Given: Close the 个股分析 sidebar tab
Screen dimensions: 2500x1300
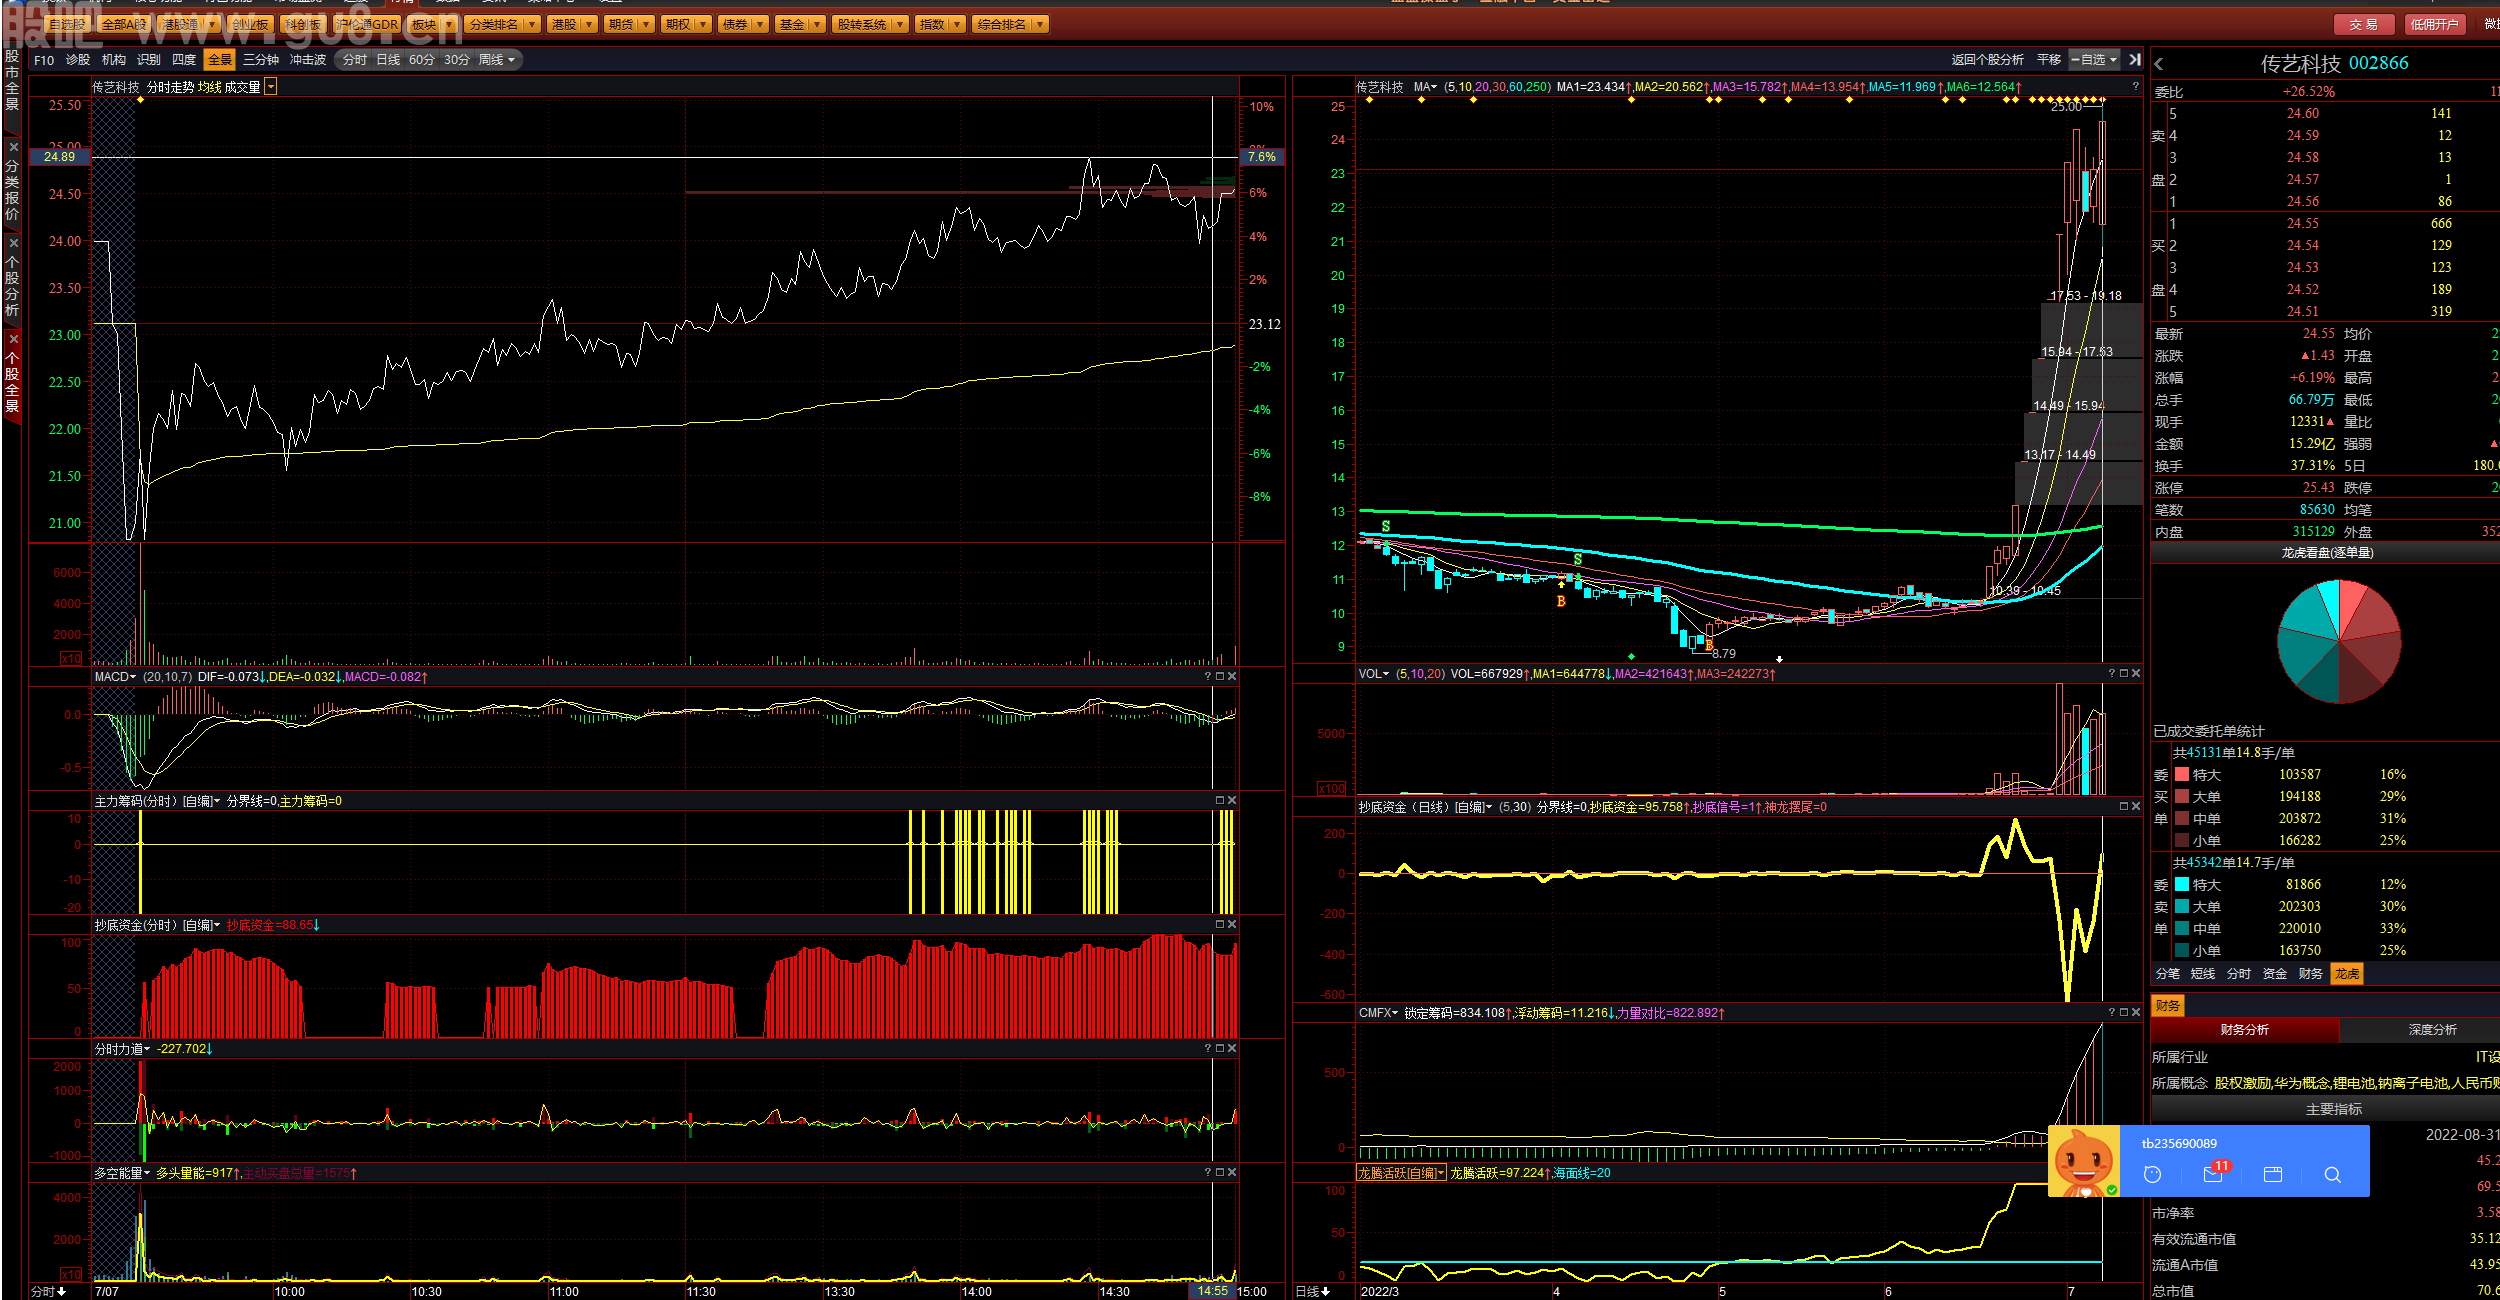Looking at the screenshot, I should pyautogui.click(x=13, y=243).
